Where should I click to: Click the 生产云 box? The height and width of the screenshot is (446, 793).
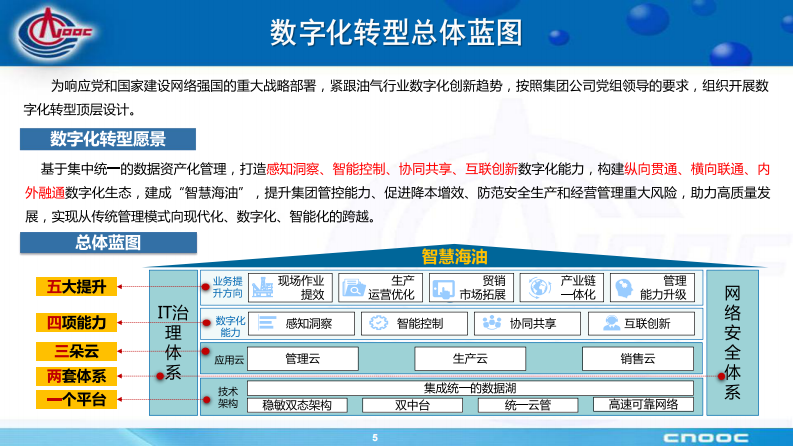coord(470,359)
